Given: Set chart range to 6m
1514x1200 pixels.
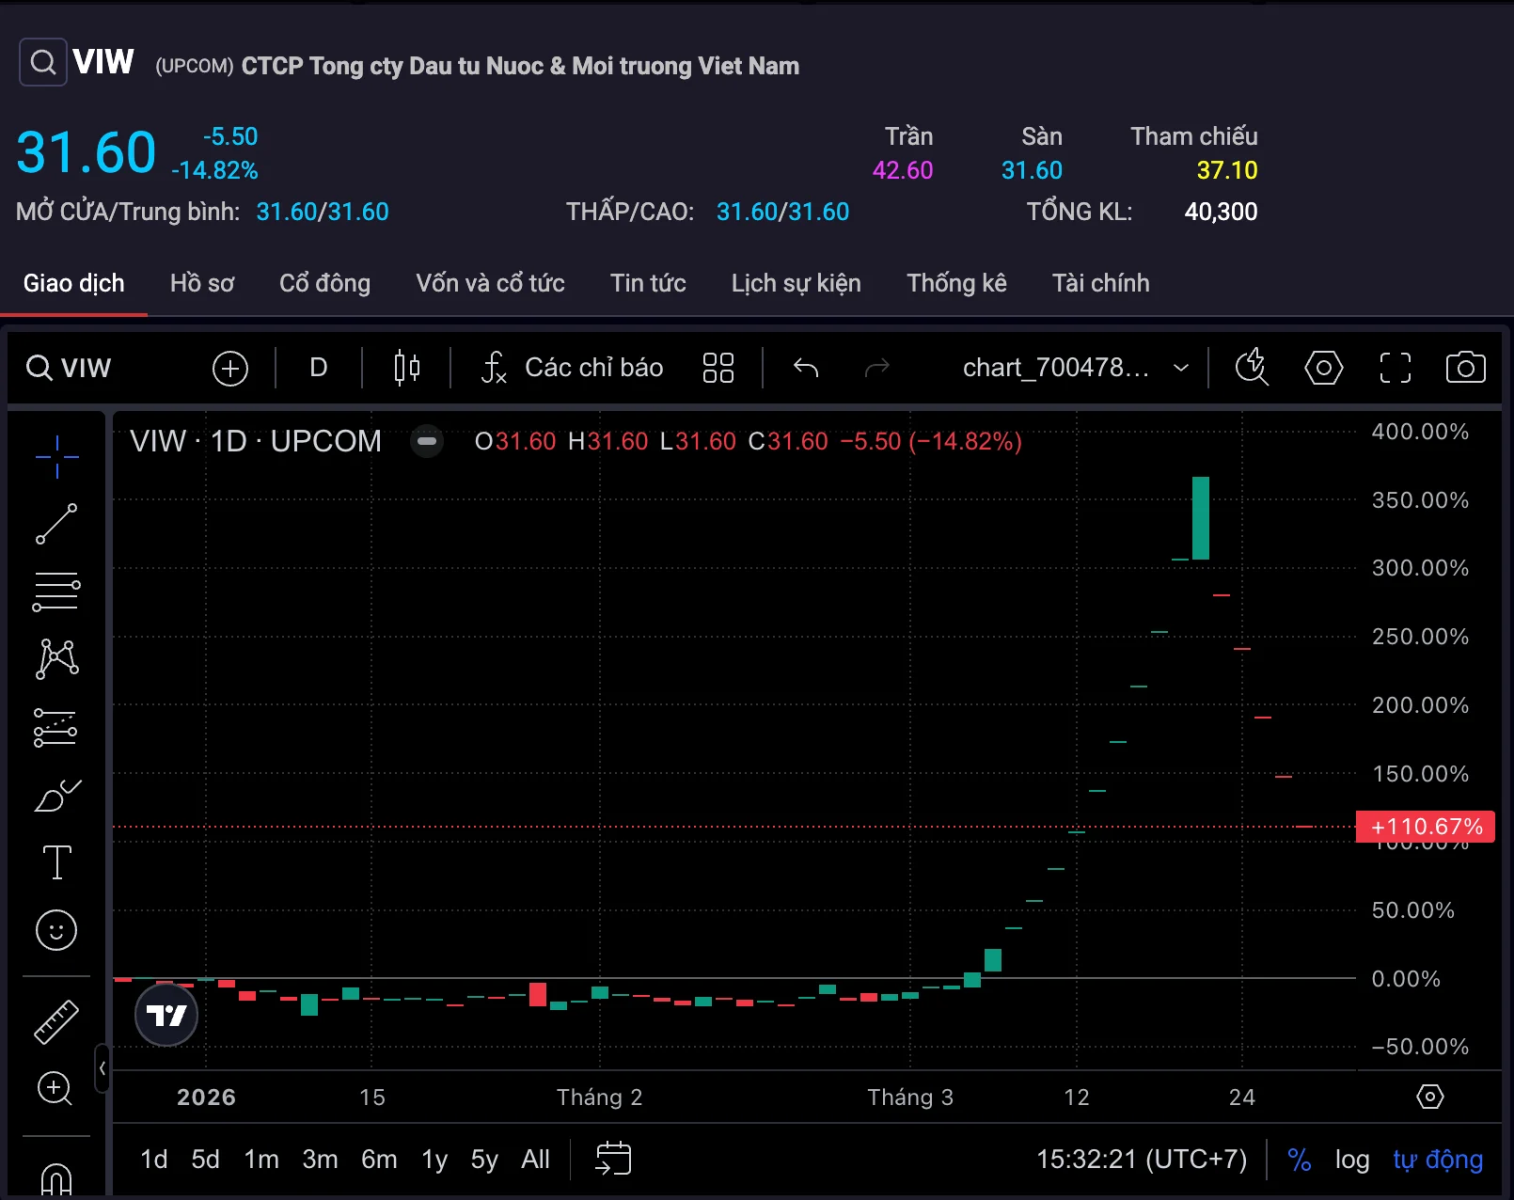Looking at the screenshot, I should pyautogui.click(x=379, y=1159).
